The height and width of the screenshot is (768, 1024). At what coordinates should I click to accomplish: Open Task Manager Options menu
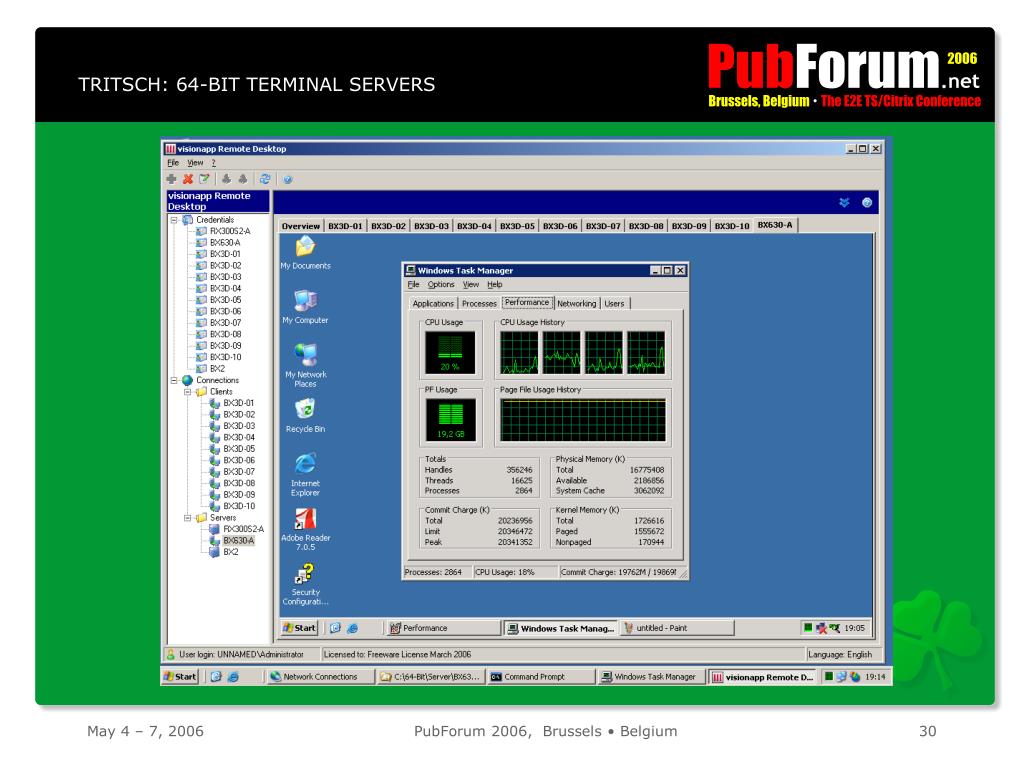441,285
